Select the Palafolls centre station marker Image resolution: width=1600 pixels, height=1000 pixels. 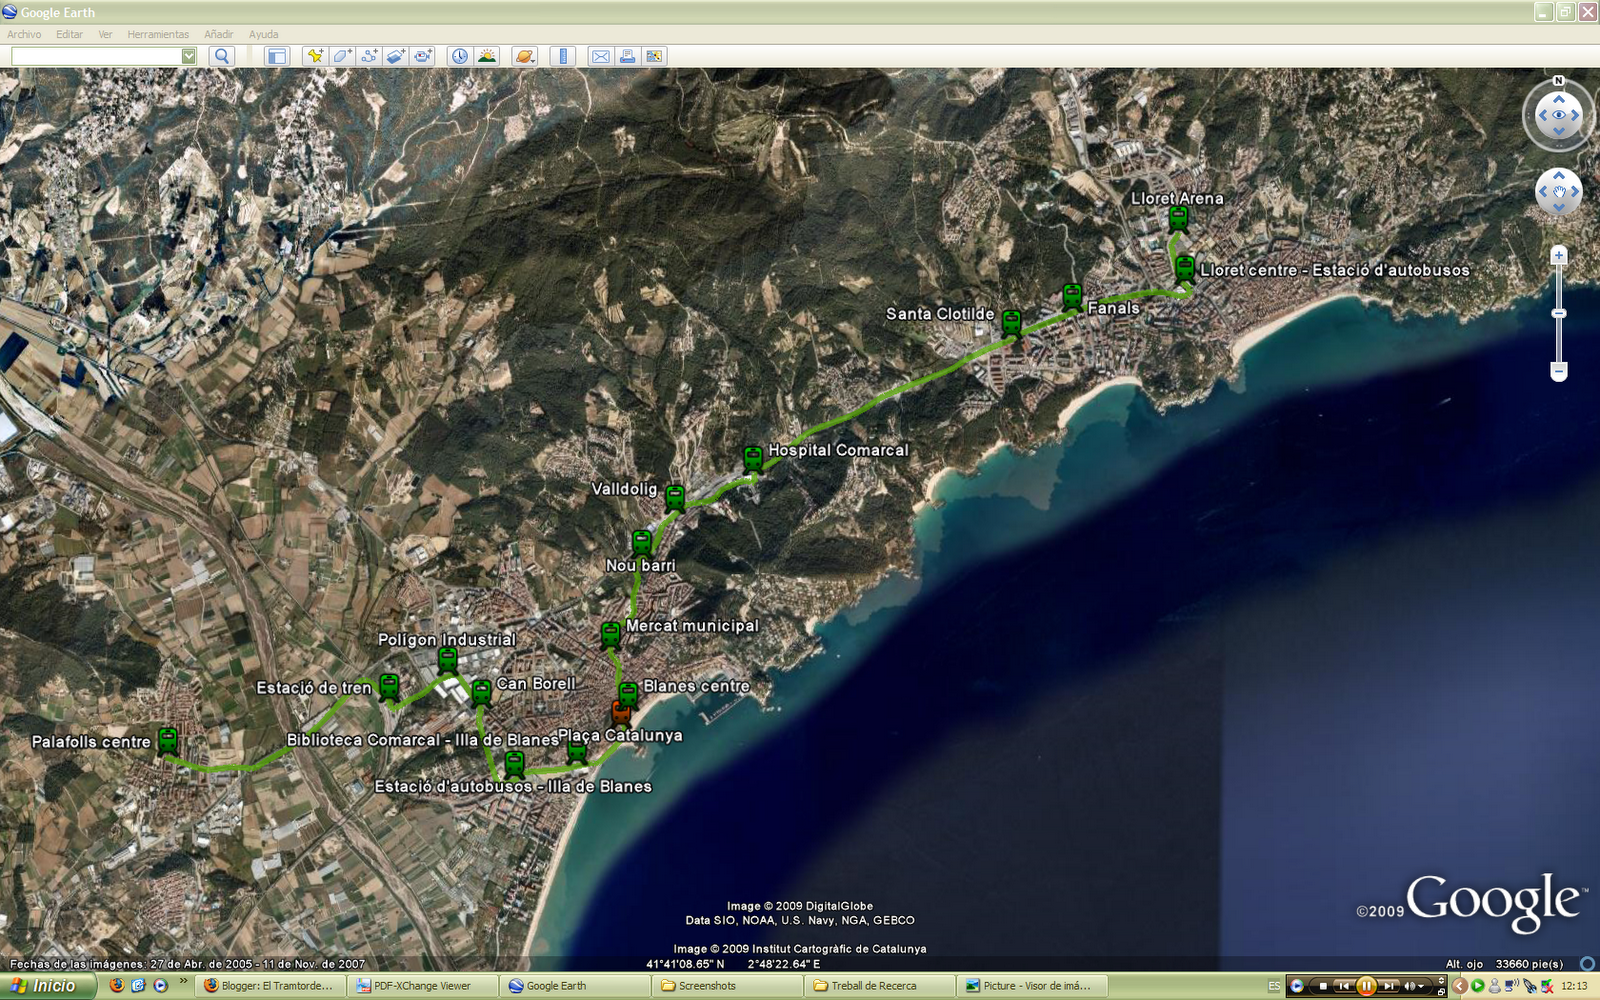168,740
